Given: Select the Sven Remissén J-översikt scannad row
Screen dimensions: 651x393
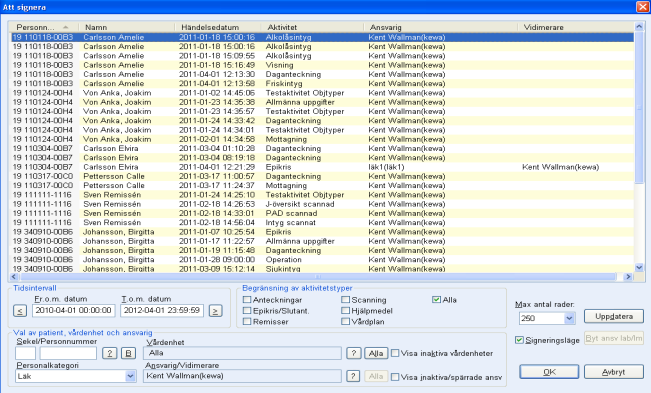Looking at the screenshot, I should [x=322, y=204].
